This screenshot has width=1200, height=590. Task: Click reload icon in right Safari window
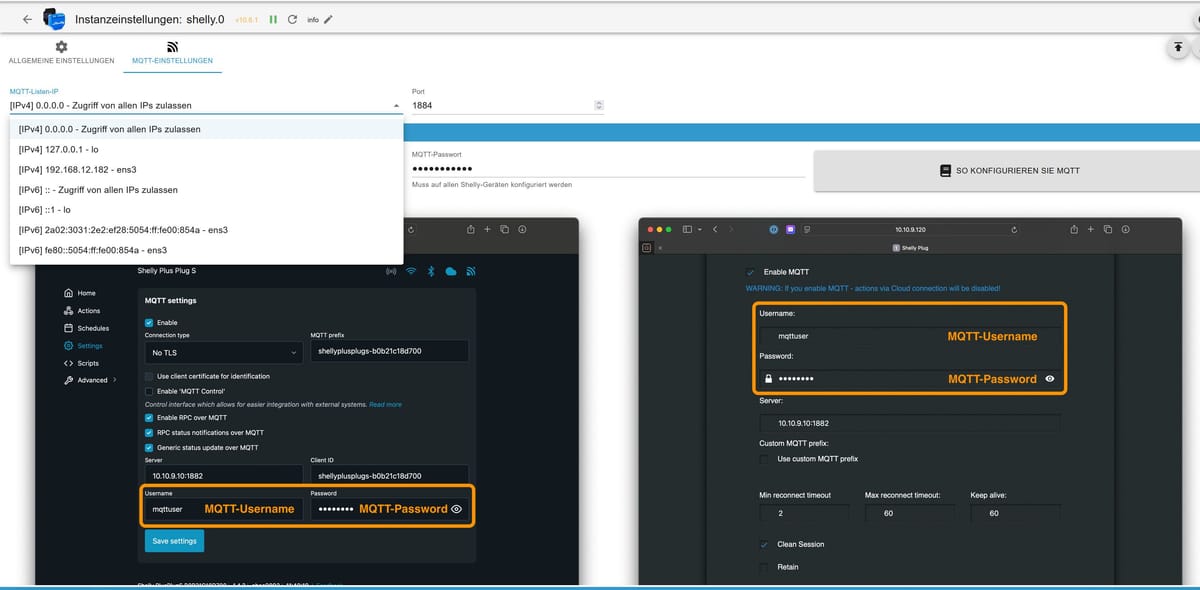tap(1013, 229)
